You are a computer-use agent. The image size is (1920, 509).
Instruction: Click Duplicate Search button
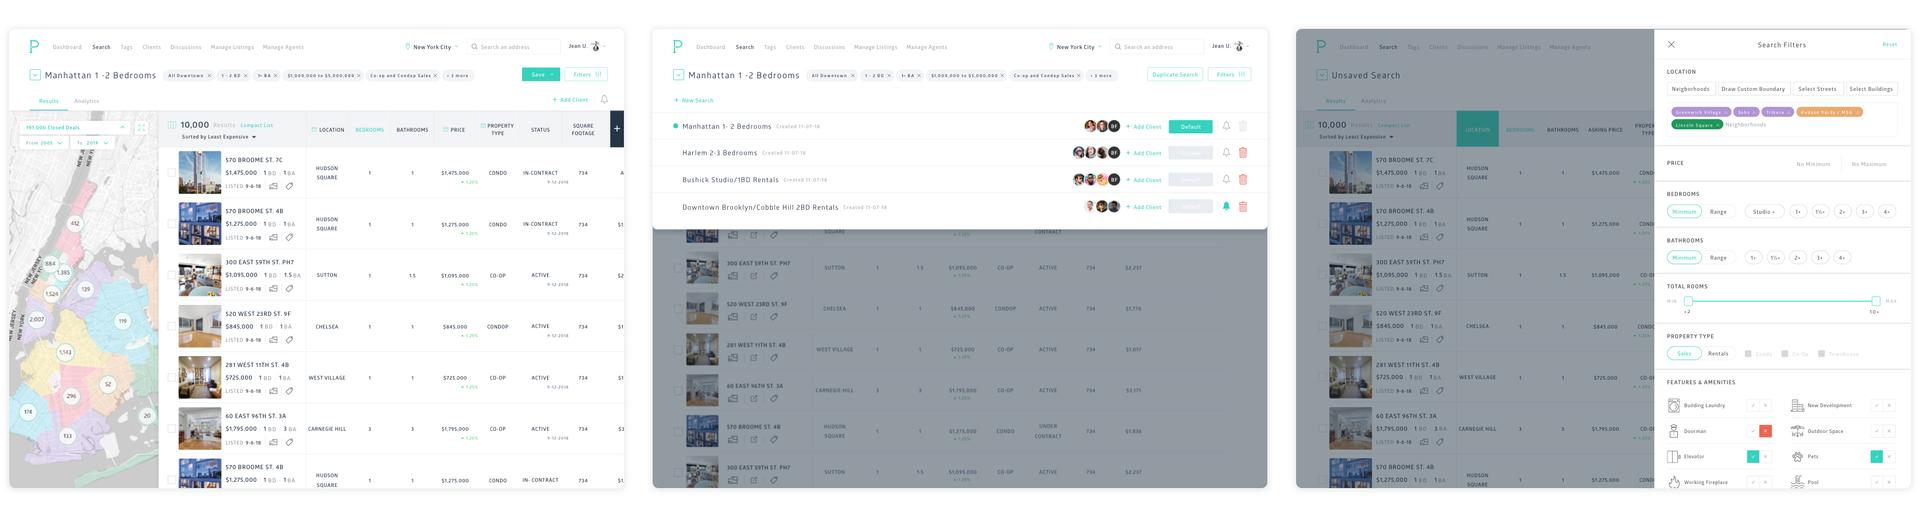(x=1175, y=75)
